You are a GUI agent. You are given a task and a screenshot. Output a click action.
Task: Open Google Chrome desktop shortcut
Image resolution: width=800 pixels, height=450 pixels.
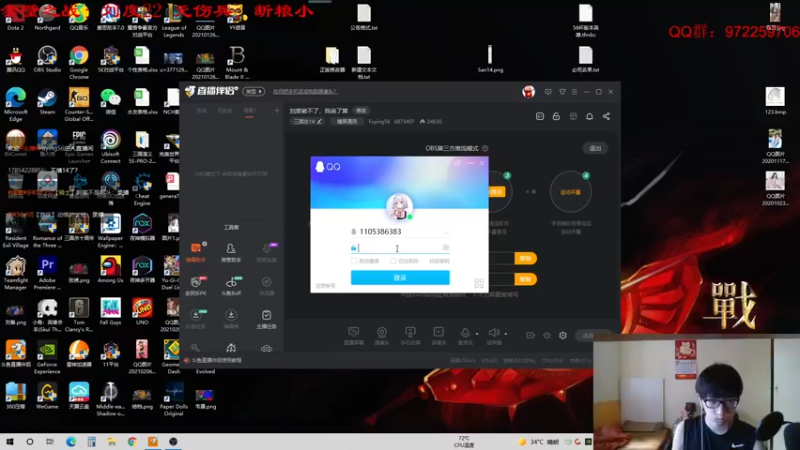[79, 62]
